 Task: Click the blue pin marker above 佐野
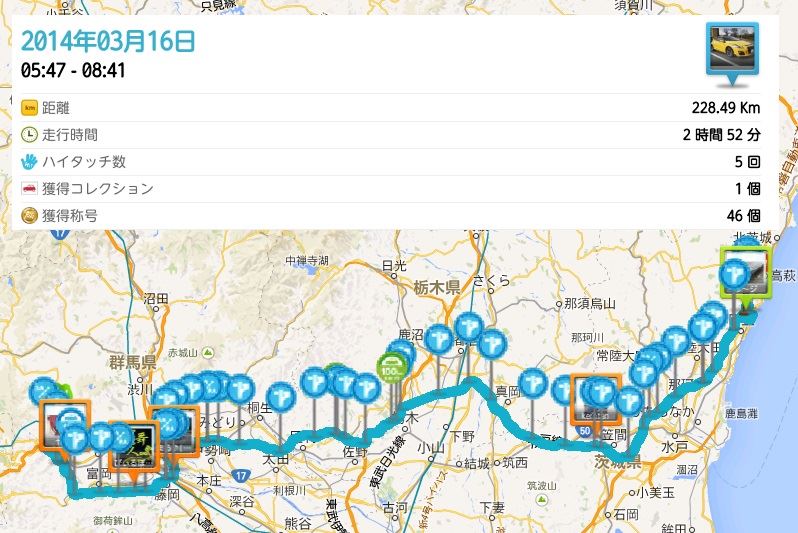(365, 388)
